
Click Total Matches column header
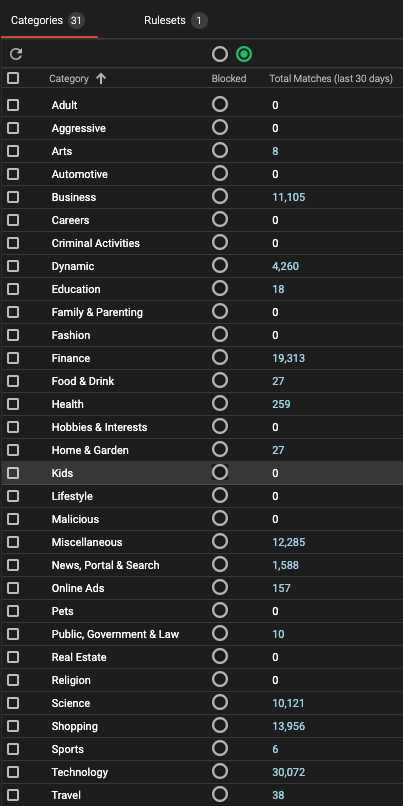tap(331, 79)
